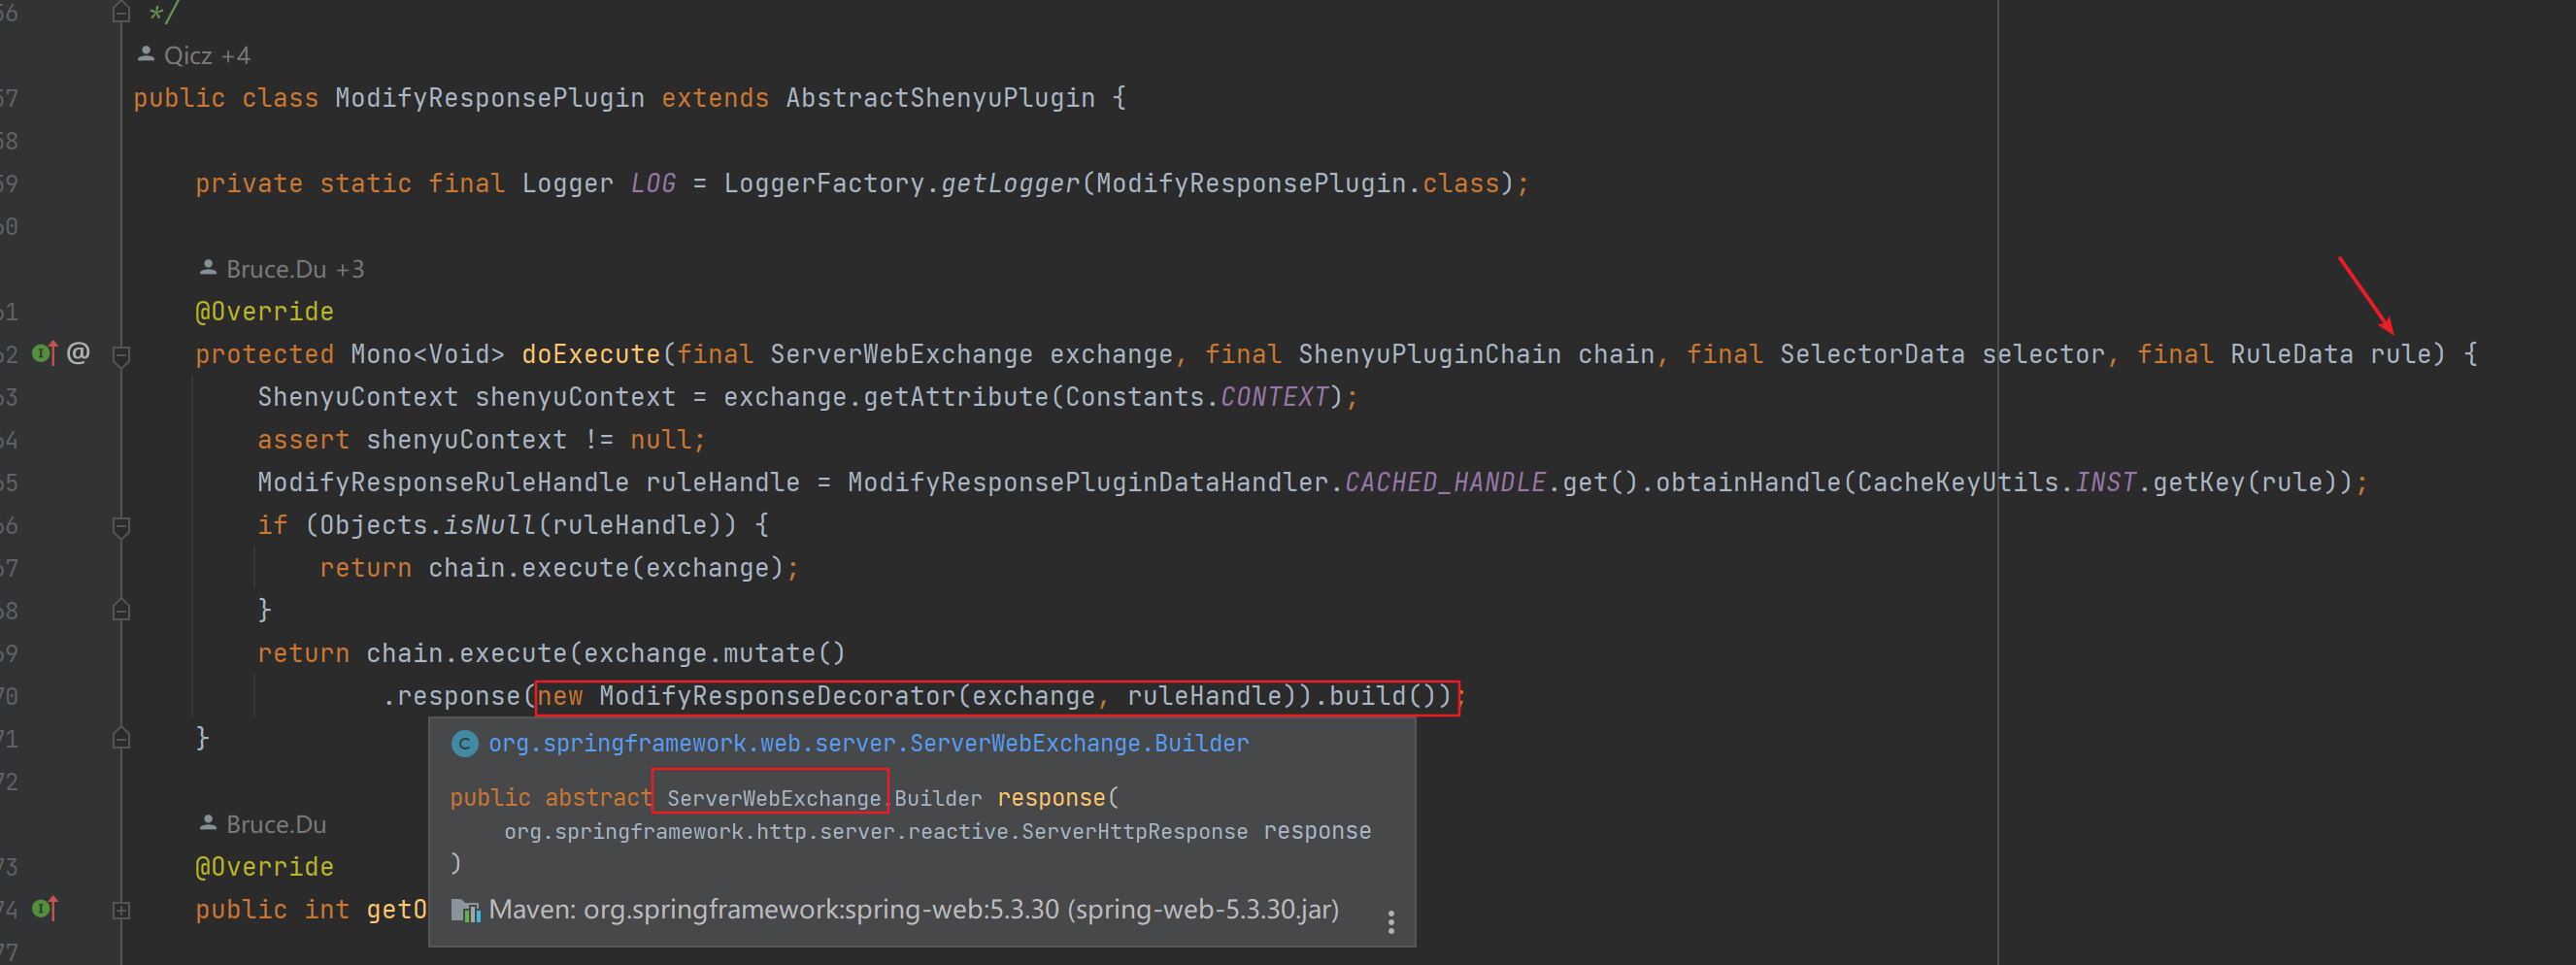Screen dimensions: 2576x965
Task: Click the author icon next to Bruce.Du +3
Action: point(208,268)
